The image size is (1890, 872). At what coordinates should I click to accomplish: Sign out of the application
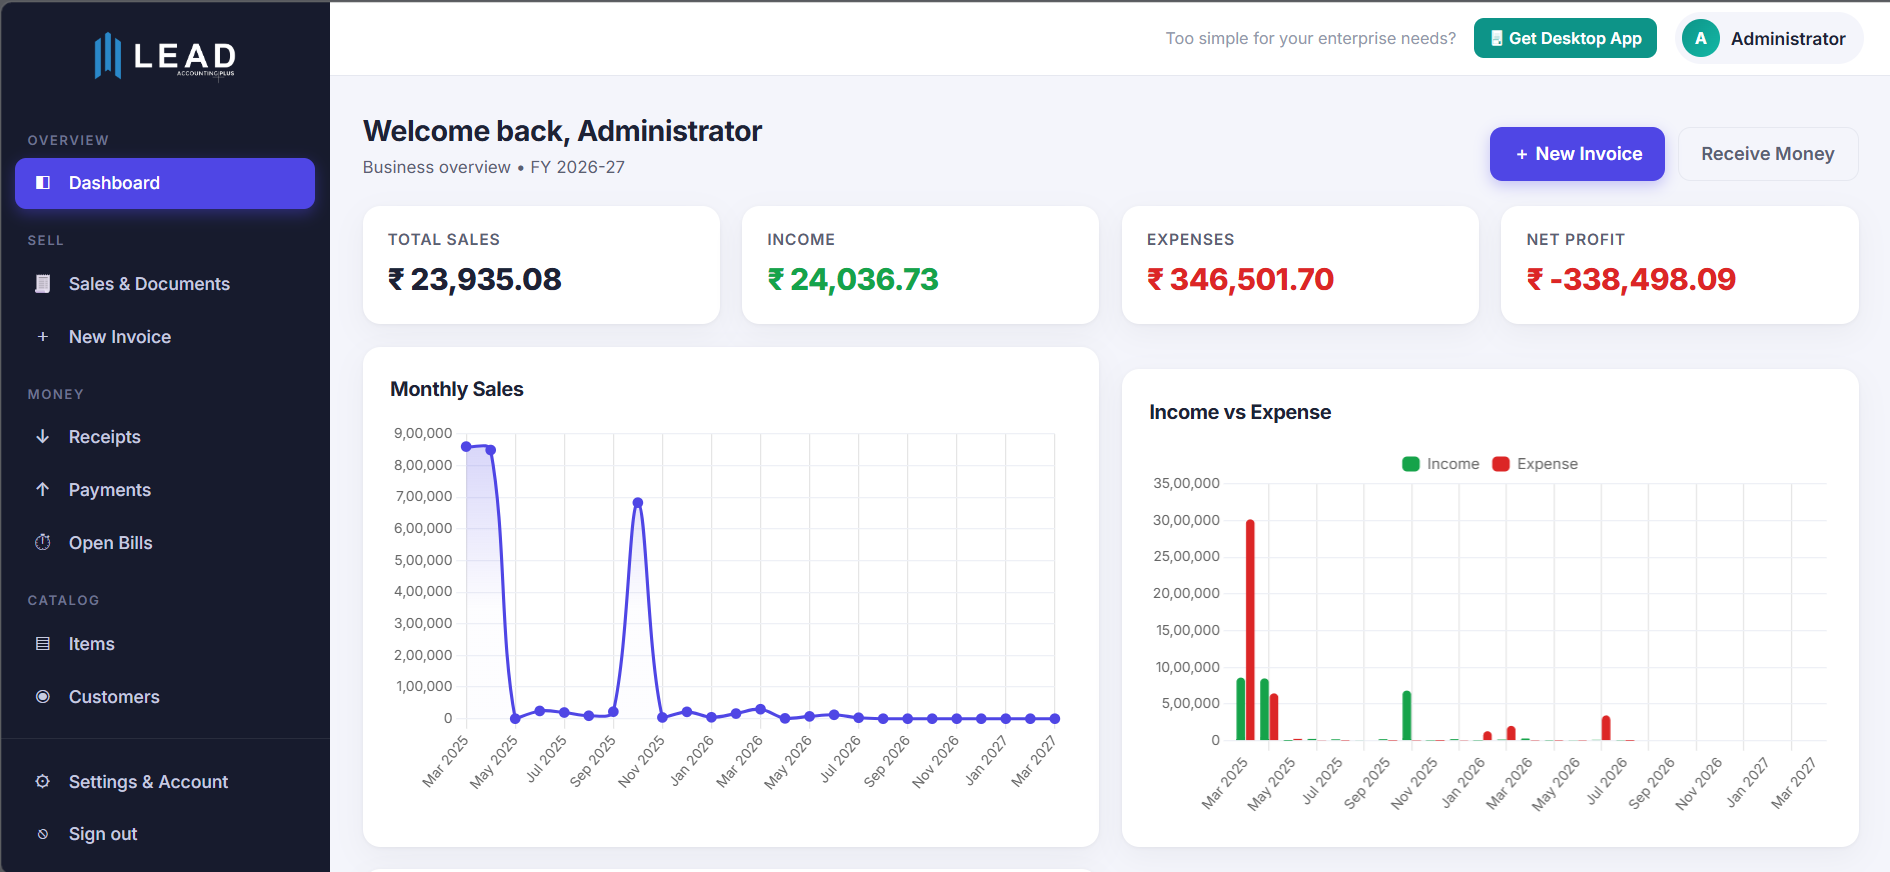165,834
